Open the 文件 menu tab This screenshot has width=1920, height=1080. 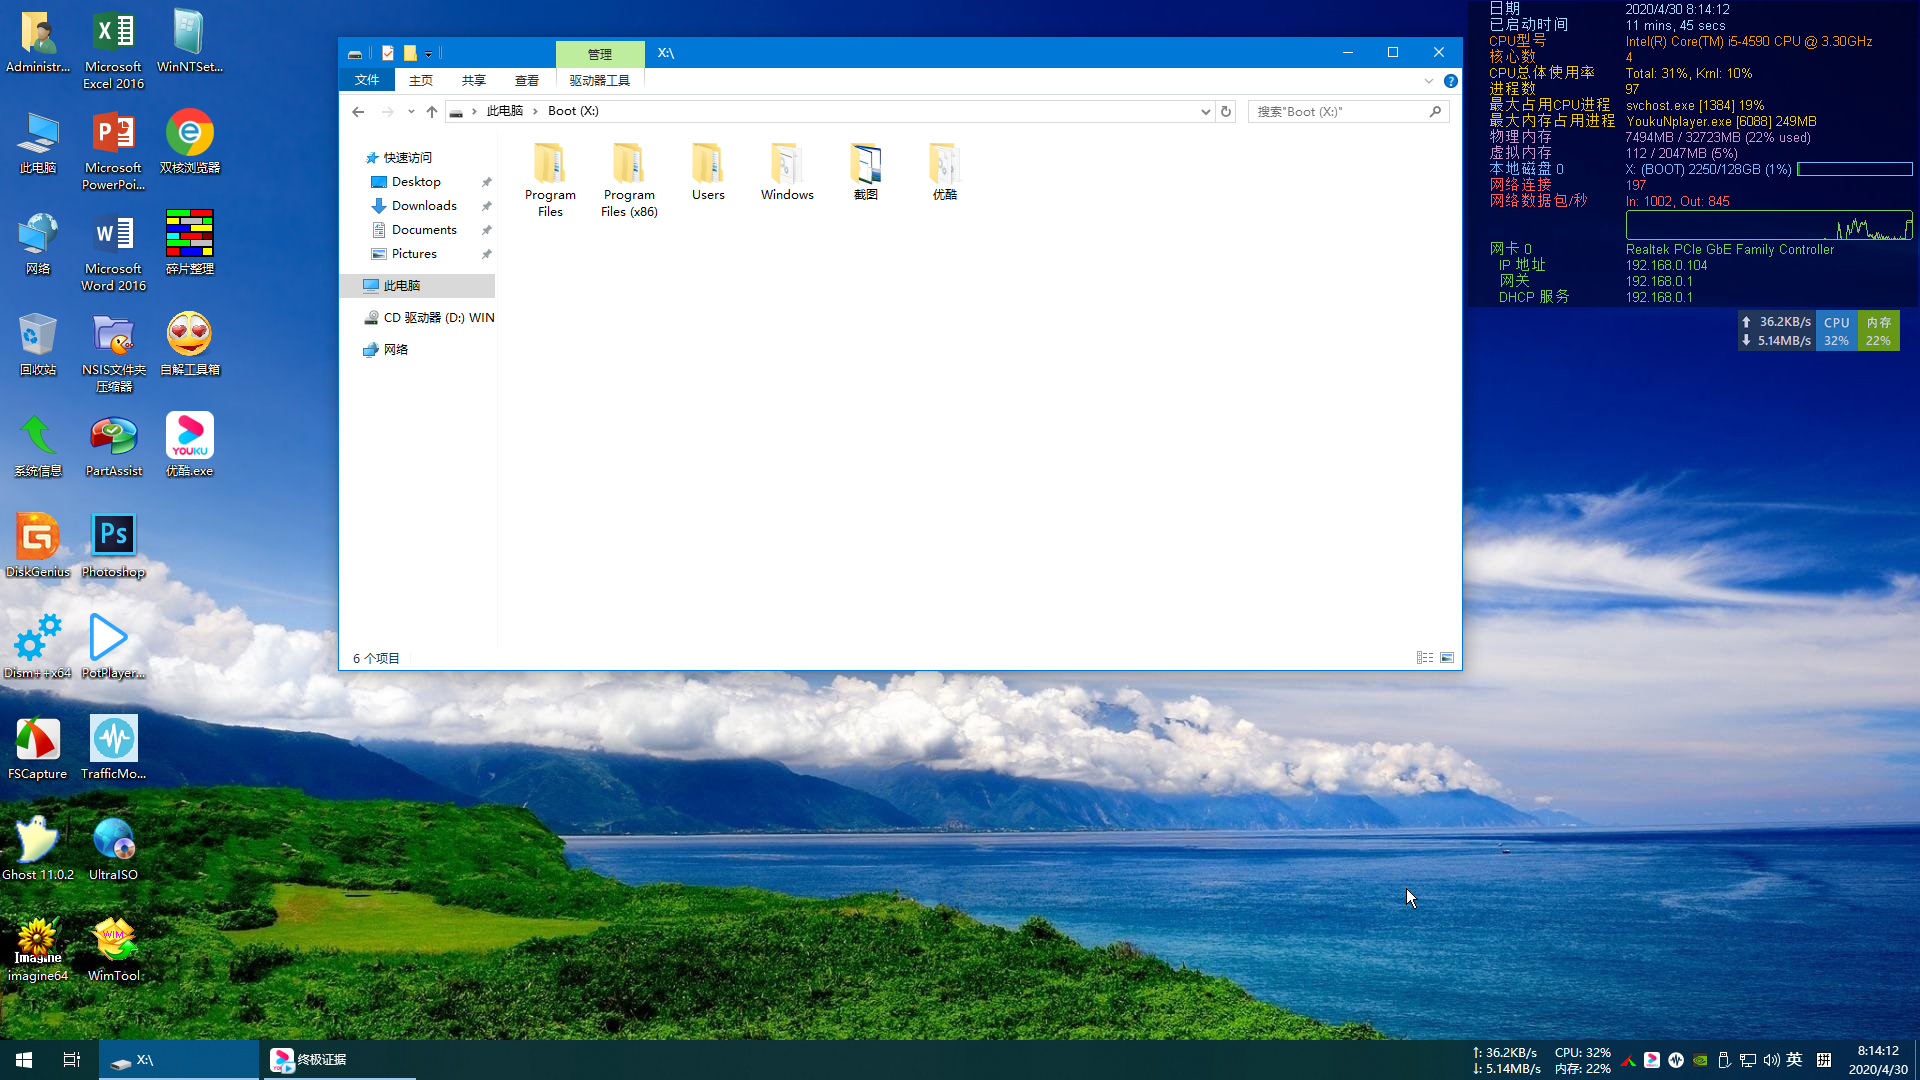[367, 80]
